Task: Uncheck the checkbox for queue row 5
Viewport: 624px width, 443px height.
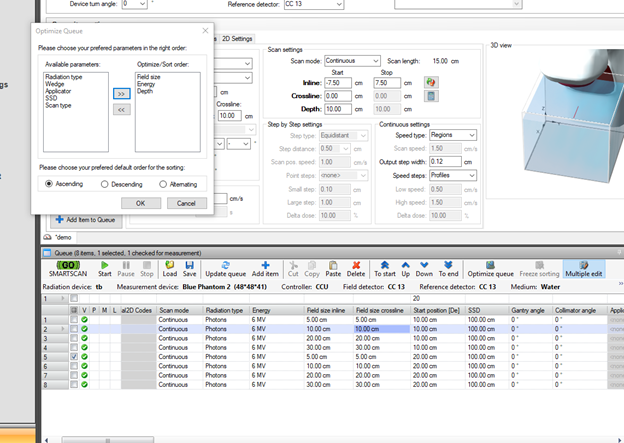Action: 74,357
